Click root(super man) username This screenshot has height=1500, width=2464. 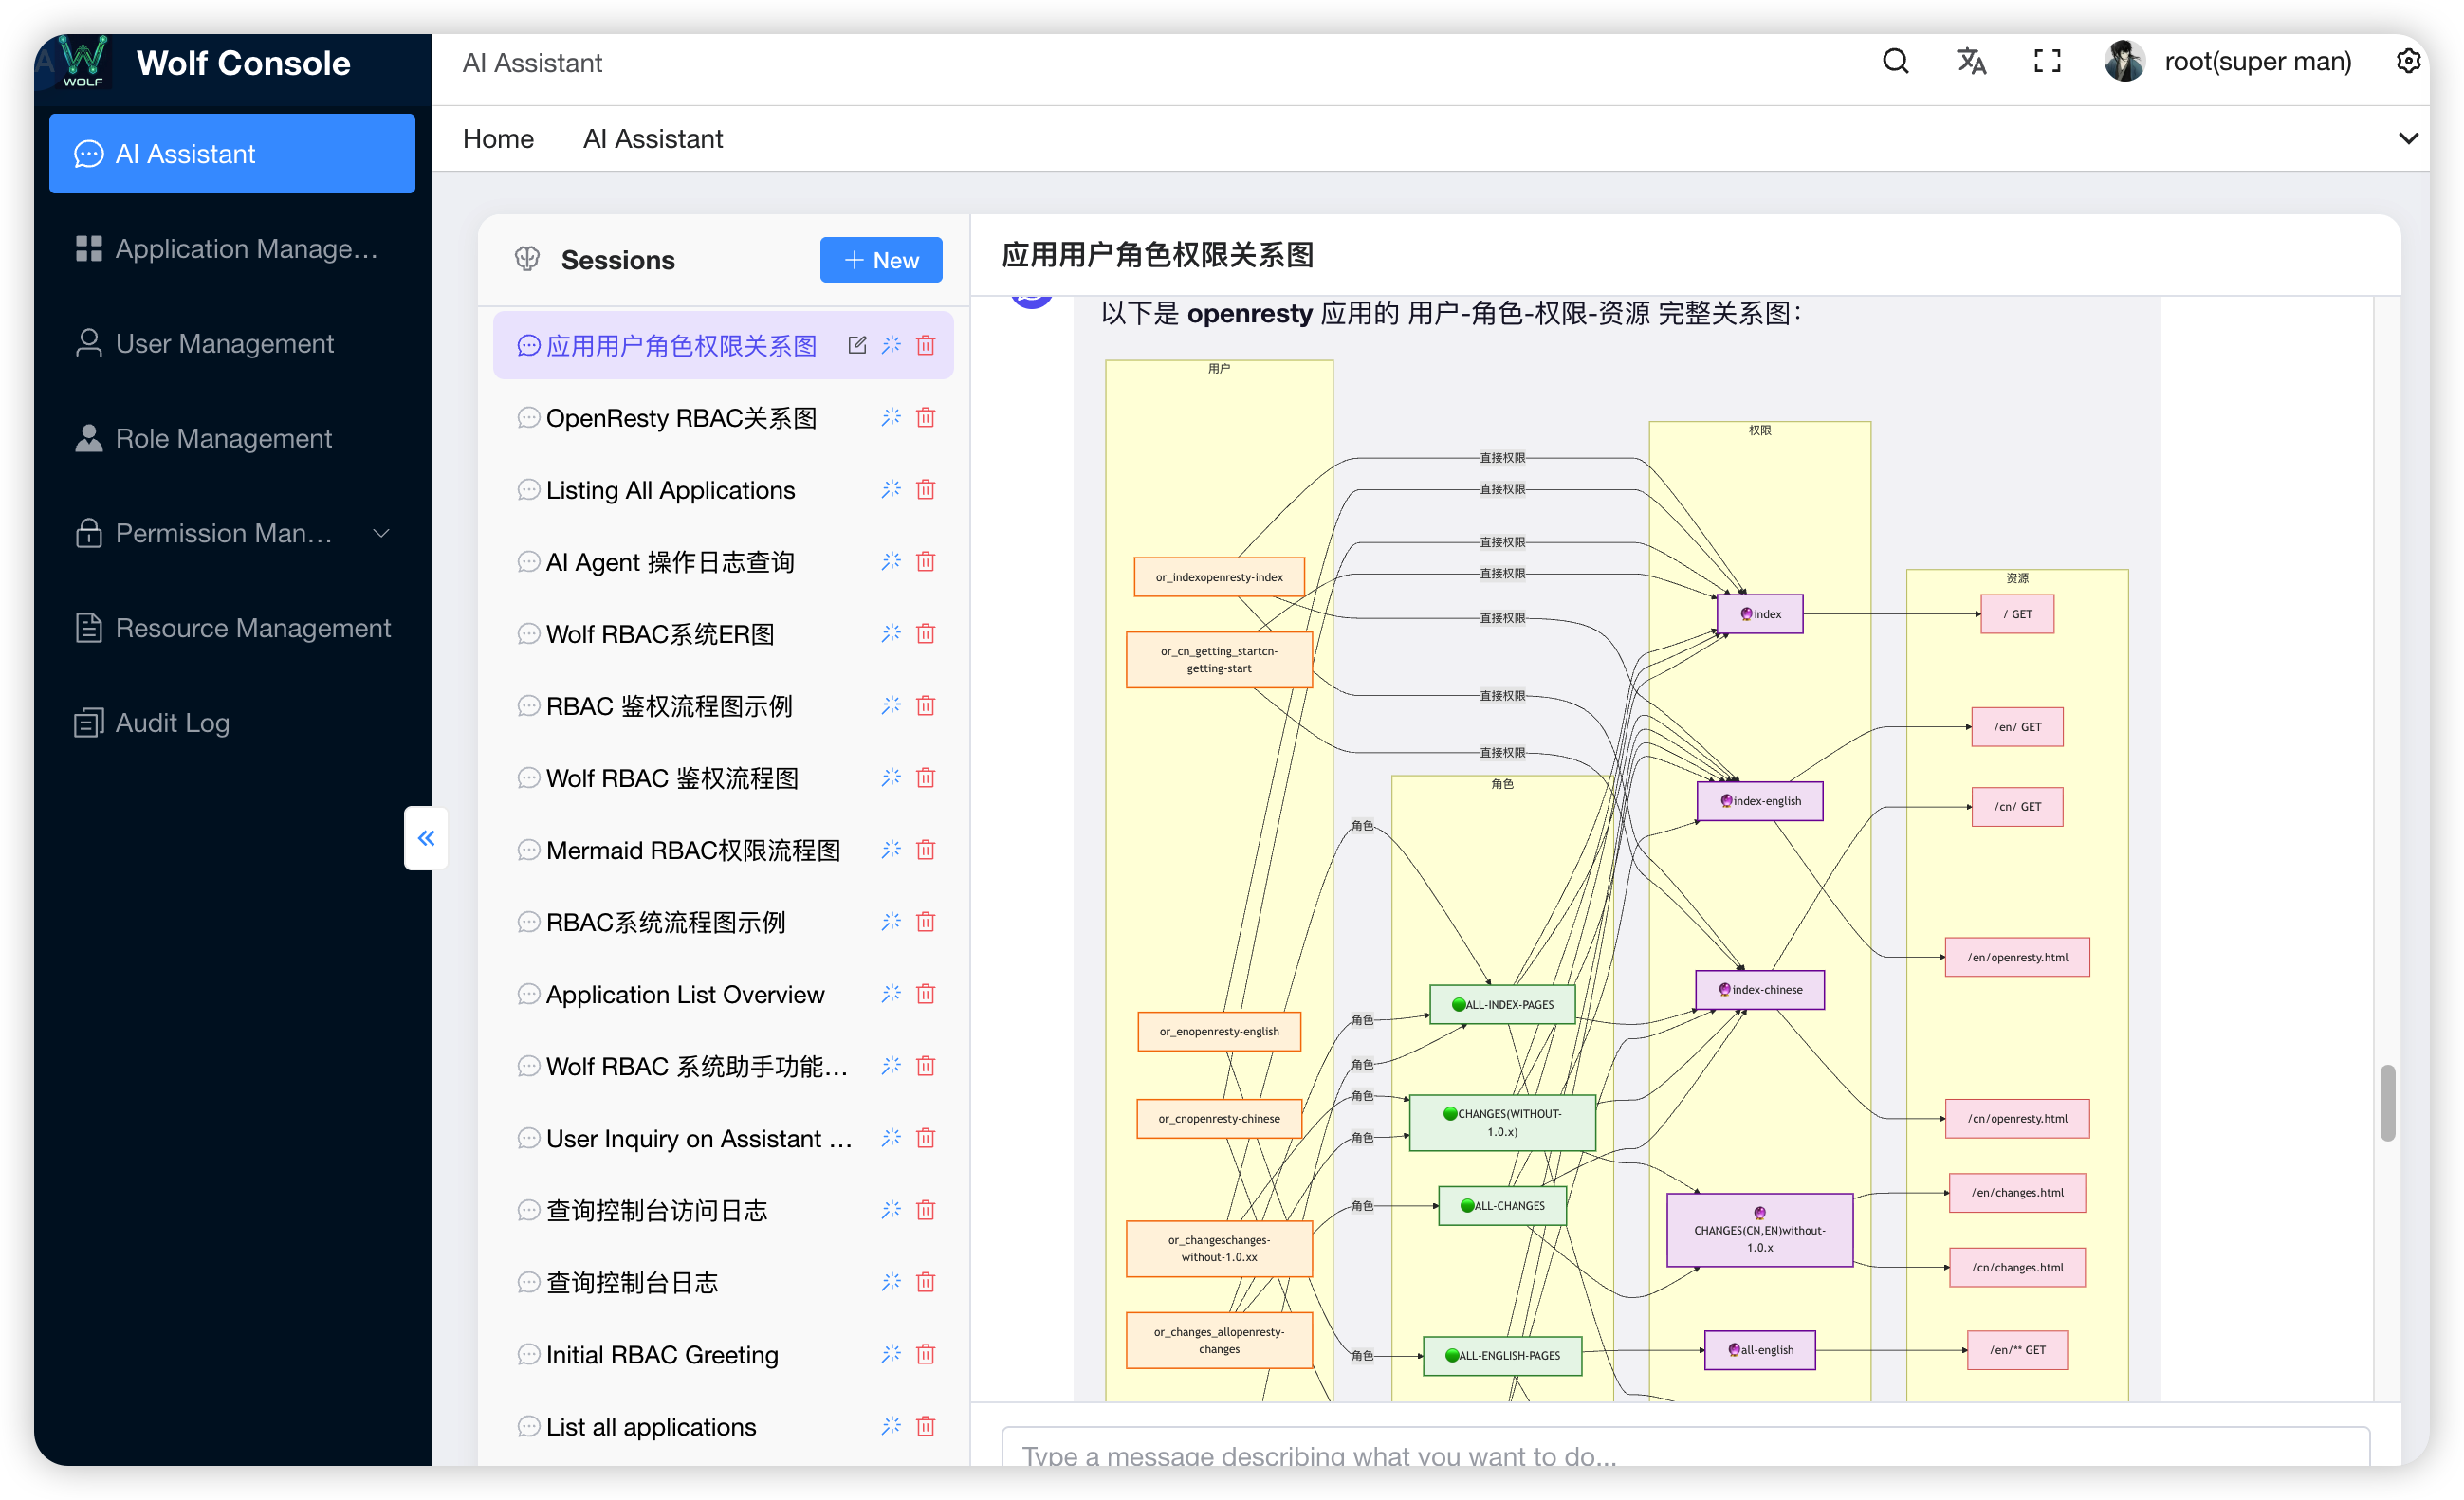pos(2257,62)
